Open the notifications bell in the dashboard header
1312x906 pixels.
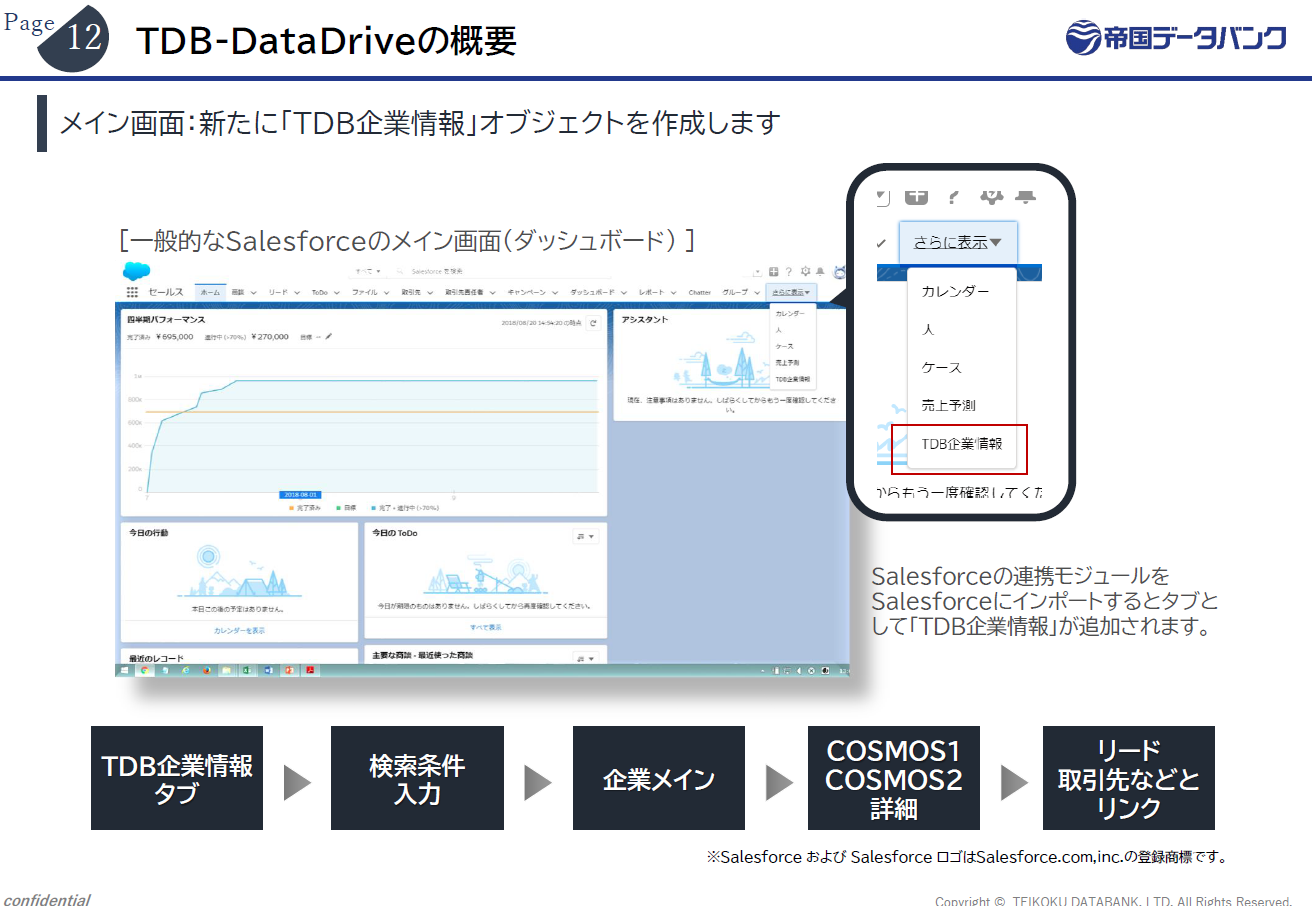[820, 272]
